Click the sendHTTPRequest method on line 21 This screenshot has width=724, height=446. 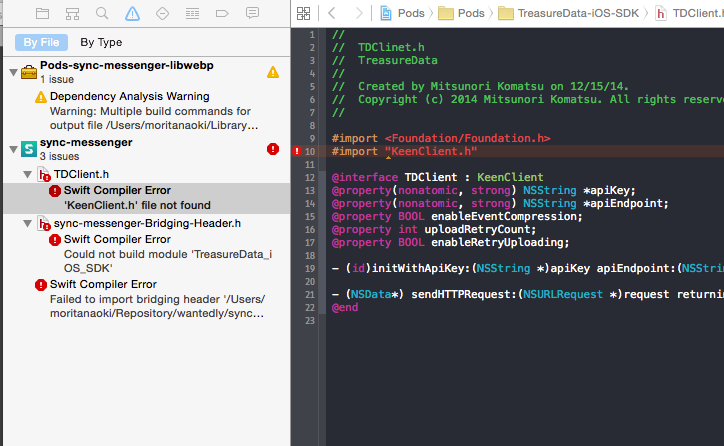(x=528, y=294)
